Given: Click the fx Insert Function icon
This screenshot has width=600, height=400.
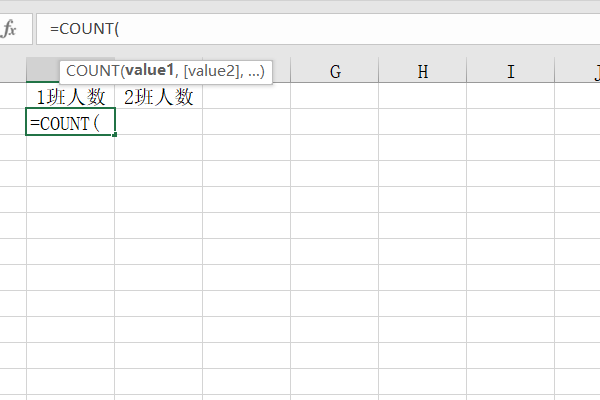Looking at the screenshot, I should (10, 29).
